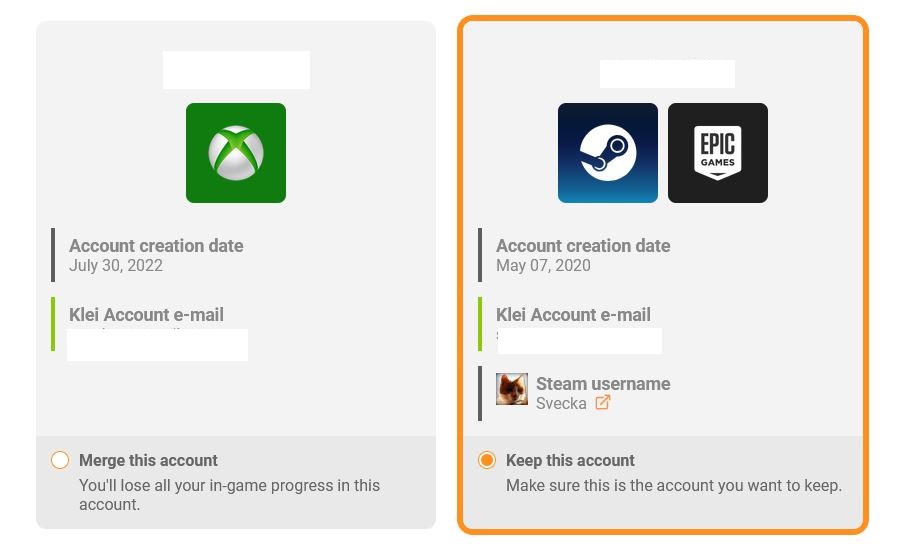This screenshot has width=906, height=544.
Task: Click the "Make sure this is the account" note
Action: (673, 486)
